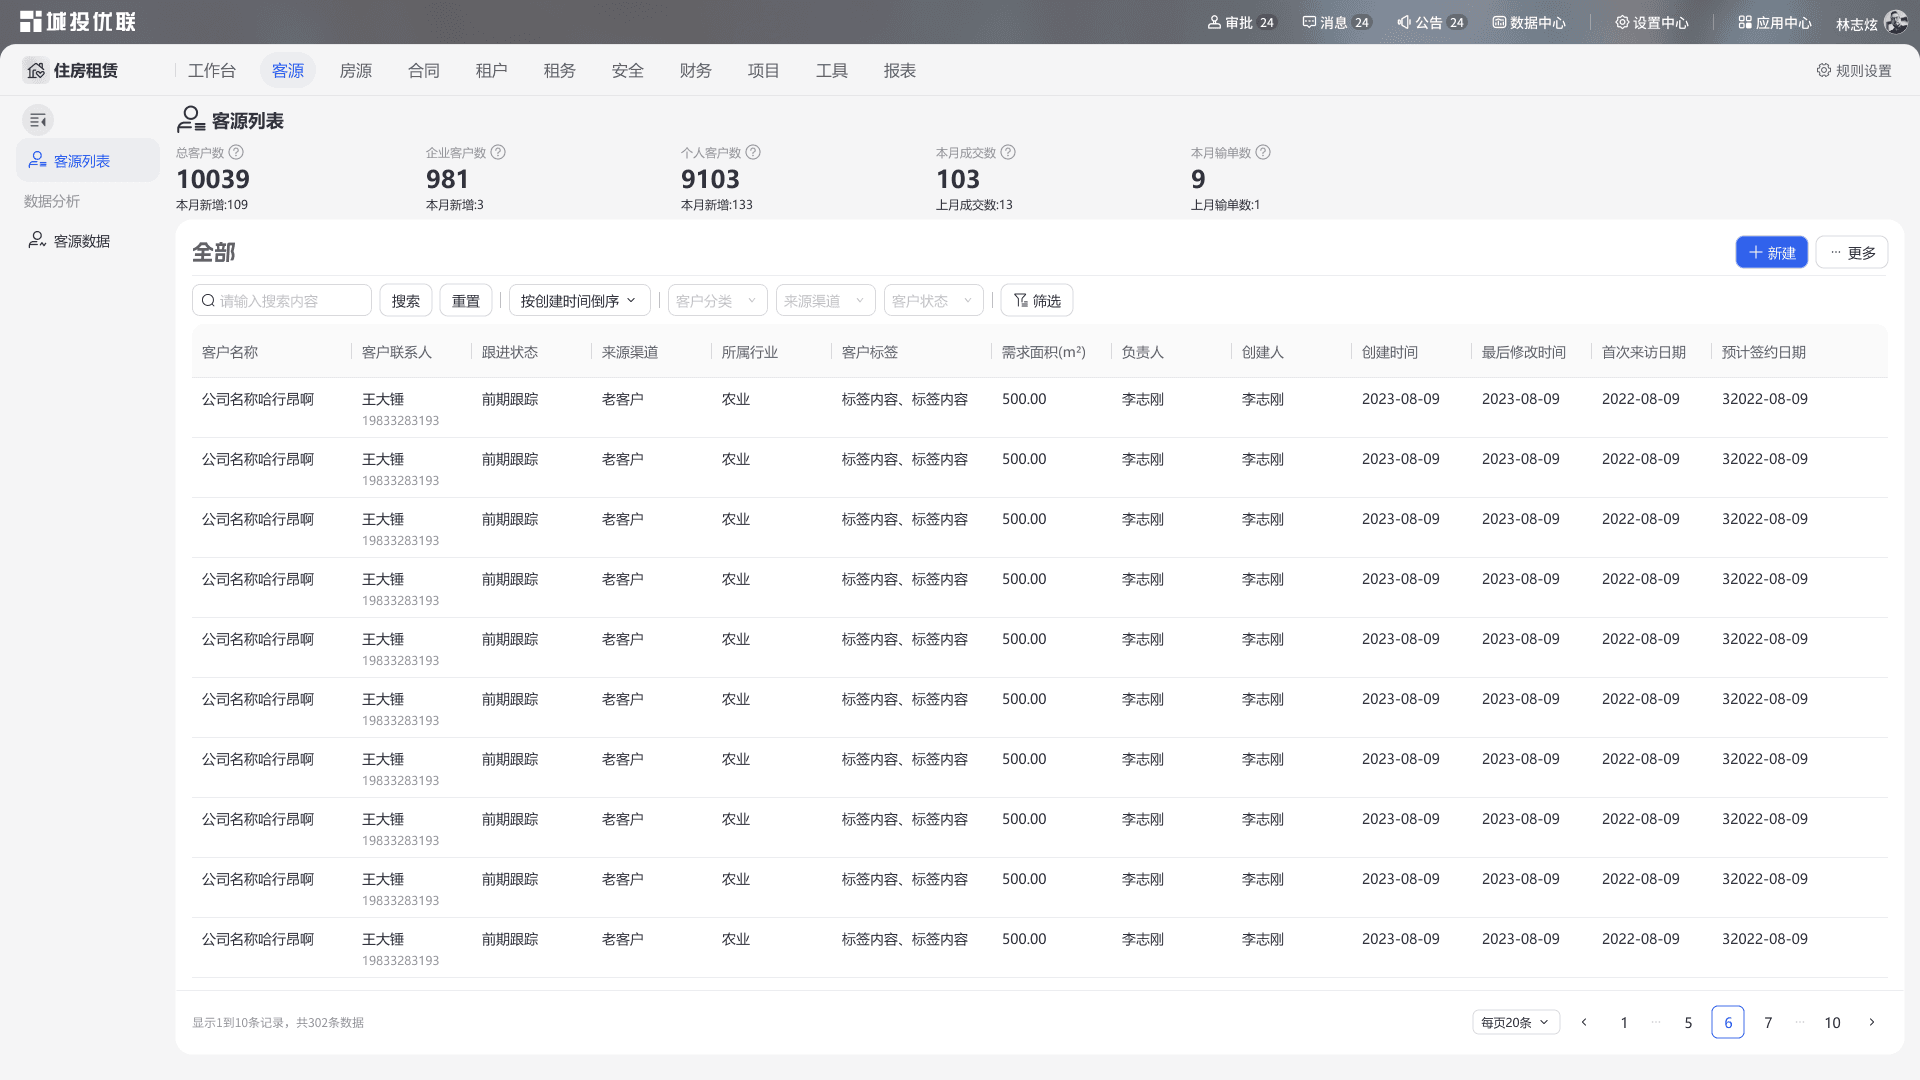Show the help tooltip for 总客户数

click(x=236, y=152)
